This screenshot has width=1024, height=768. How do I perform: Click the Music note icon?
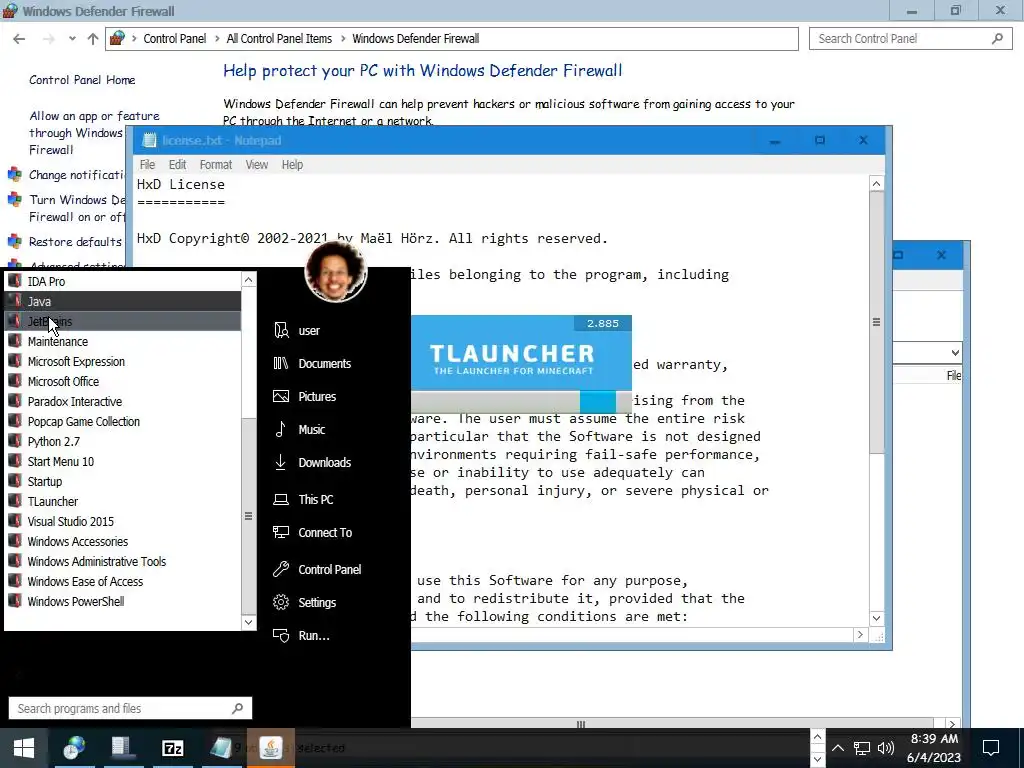(x=280, y=429)
